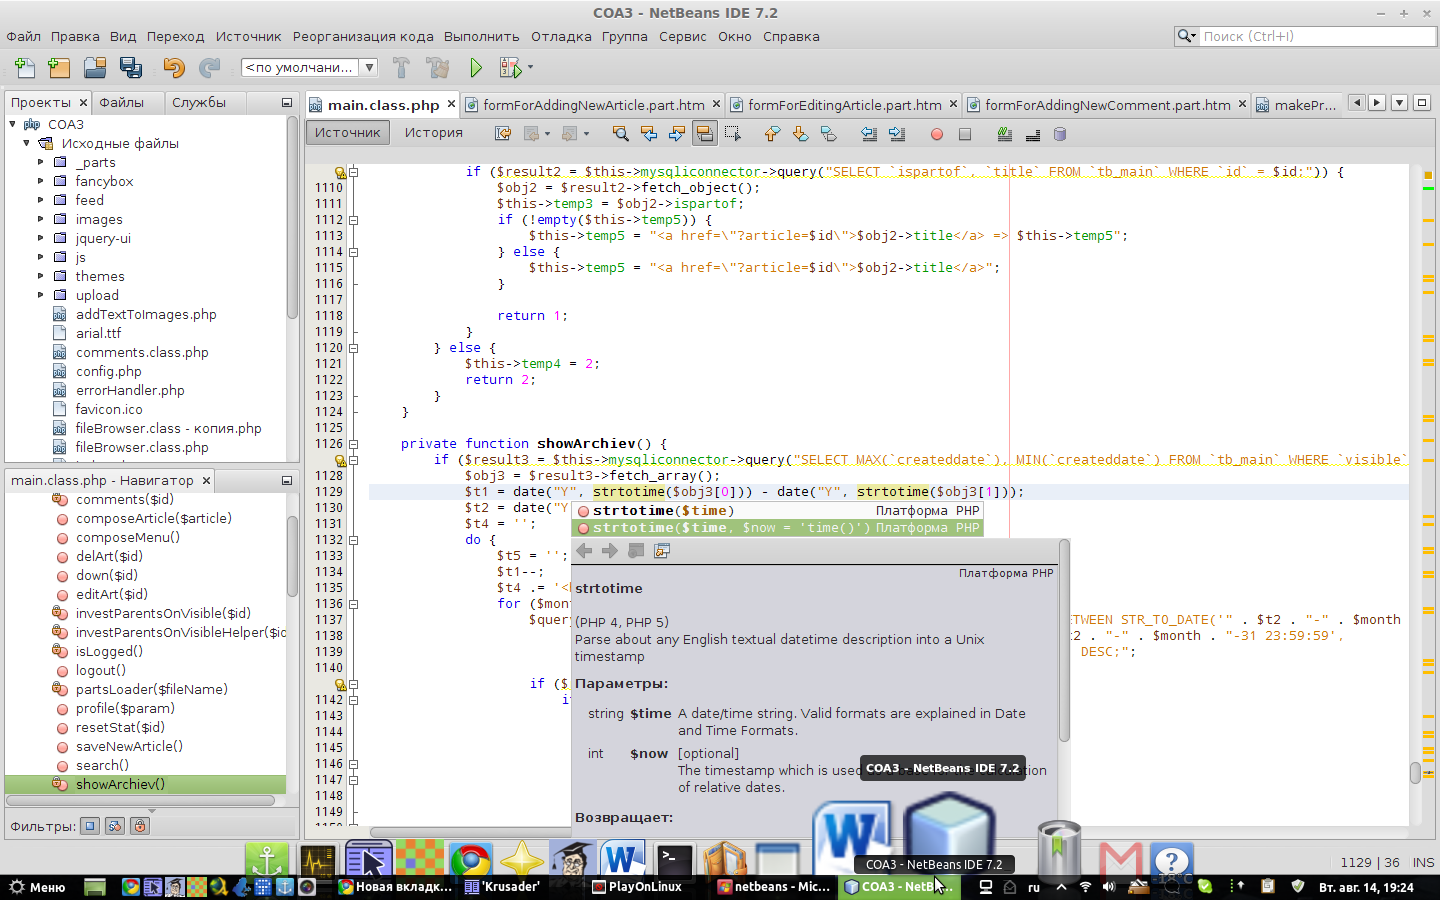The height and width of the screenshot is (900, 1440).
Task: Start macro recording with the red circle icon
Action: (x=937, y=133)
